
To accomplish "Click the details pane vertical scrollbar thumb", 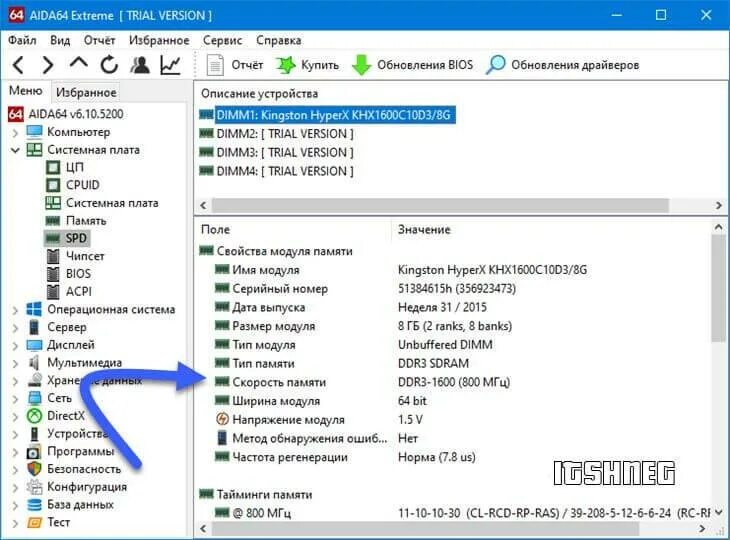I will click(718, 289).
